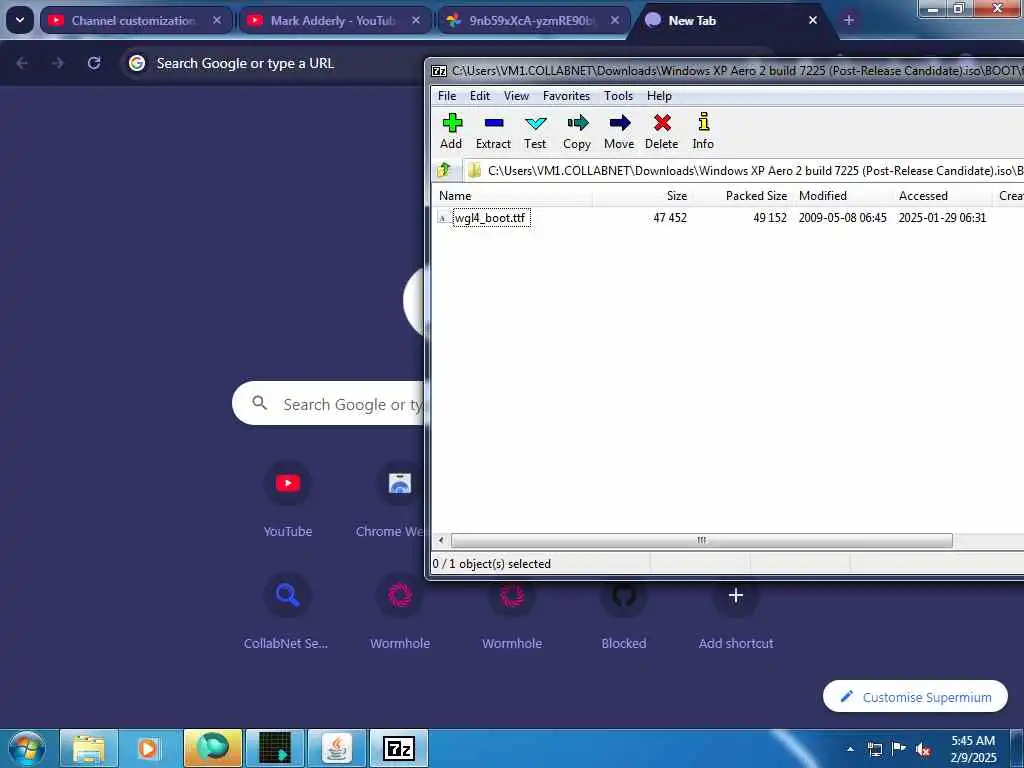This screenshot has width=1024, height=768.
Task: Select the wgl4_boot.ttf file
Action: [x=491, y=217]
